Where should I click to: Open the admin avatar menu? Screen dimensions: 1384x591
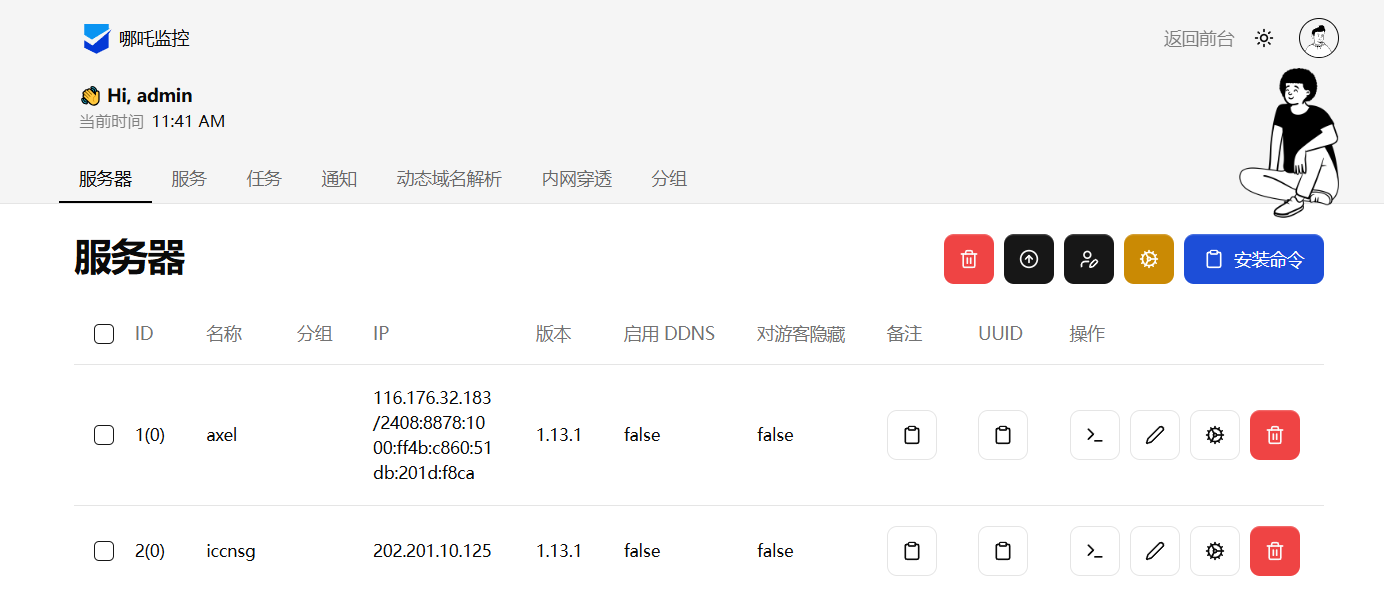pos(1318,39)
